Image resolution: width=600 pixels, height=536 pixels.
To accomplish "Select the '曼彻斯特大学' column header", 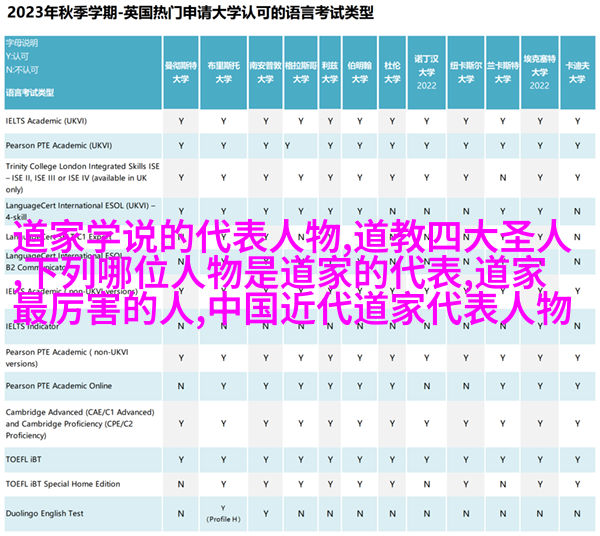I will 181,72.
